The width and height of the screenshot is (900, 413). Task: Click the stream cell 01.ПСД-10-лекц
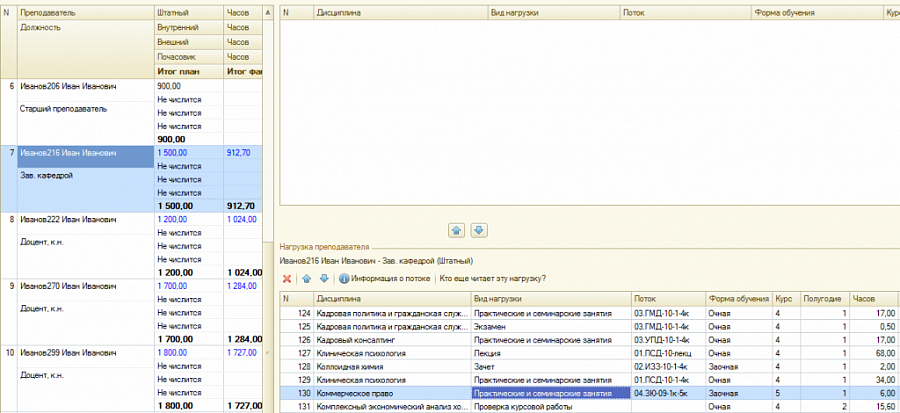(669, 353)
